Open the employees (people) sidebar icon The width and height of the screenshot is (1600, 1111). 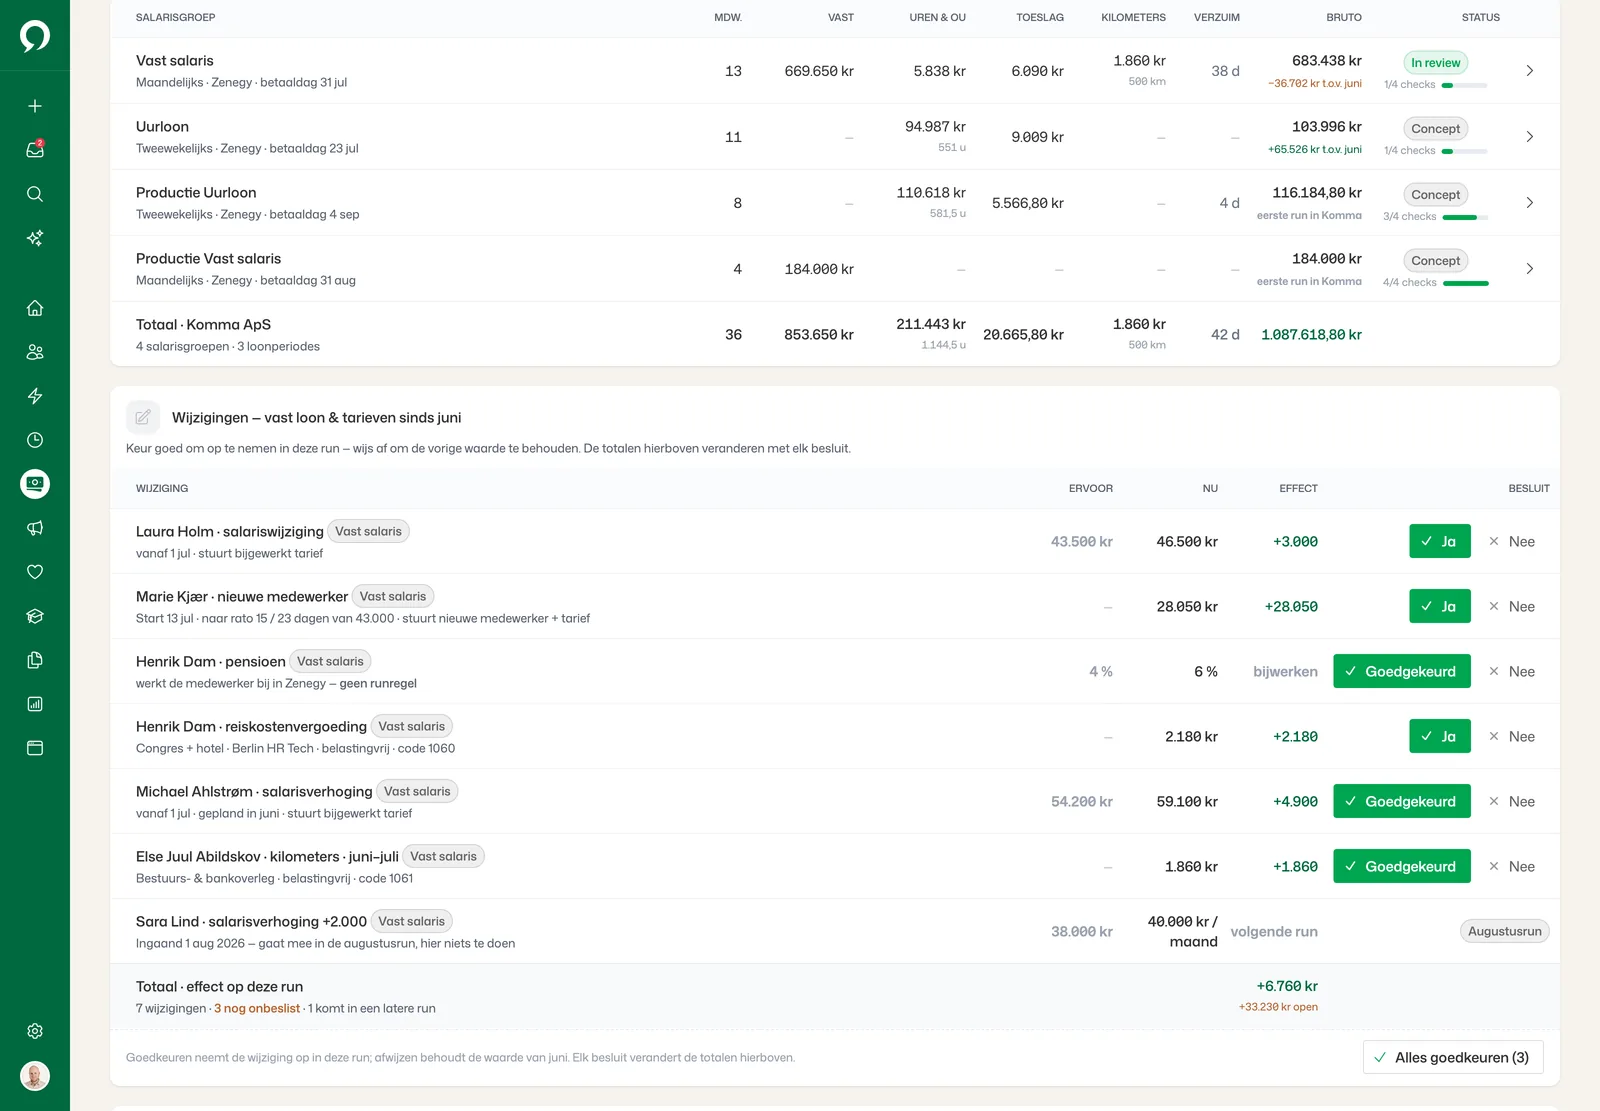click(x=35, y=352)
